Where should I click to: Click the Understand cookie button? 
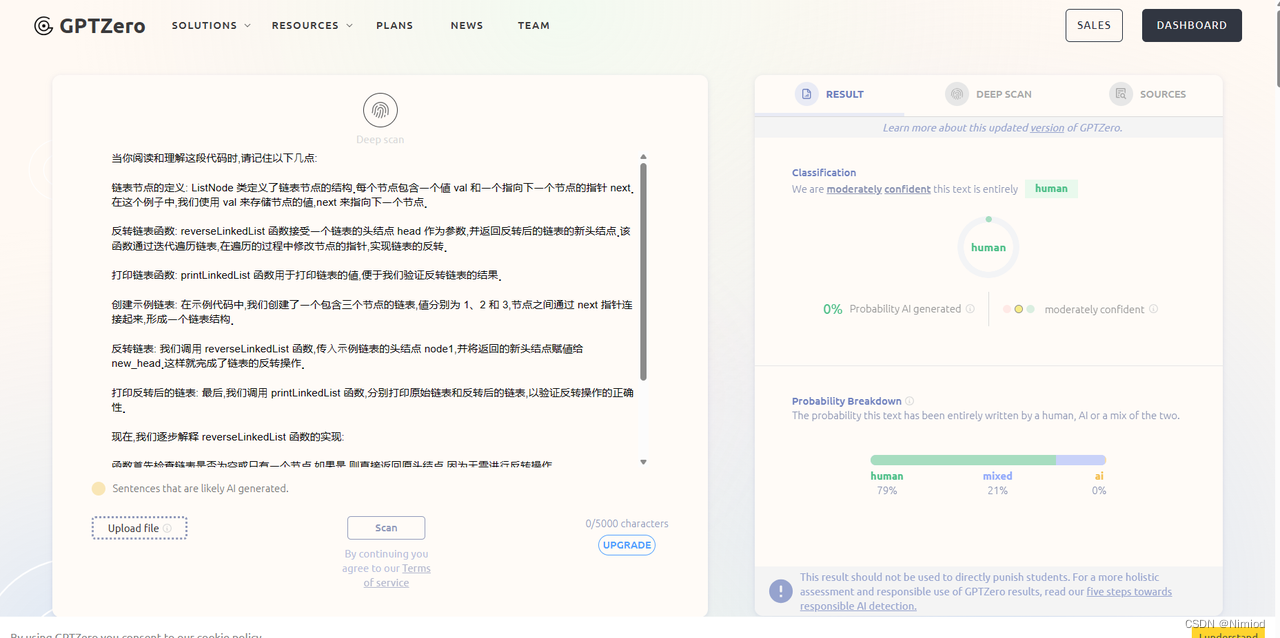[1228, 634]
